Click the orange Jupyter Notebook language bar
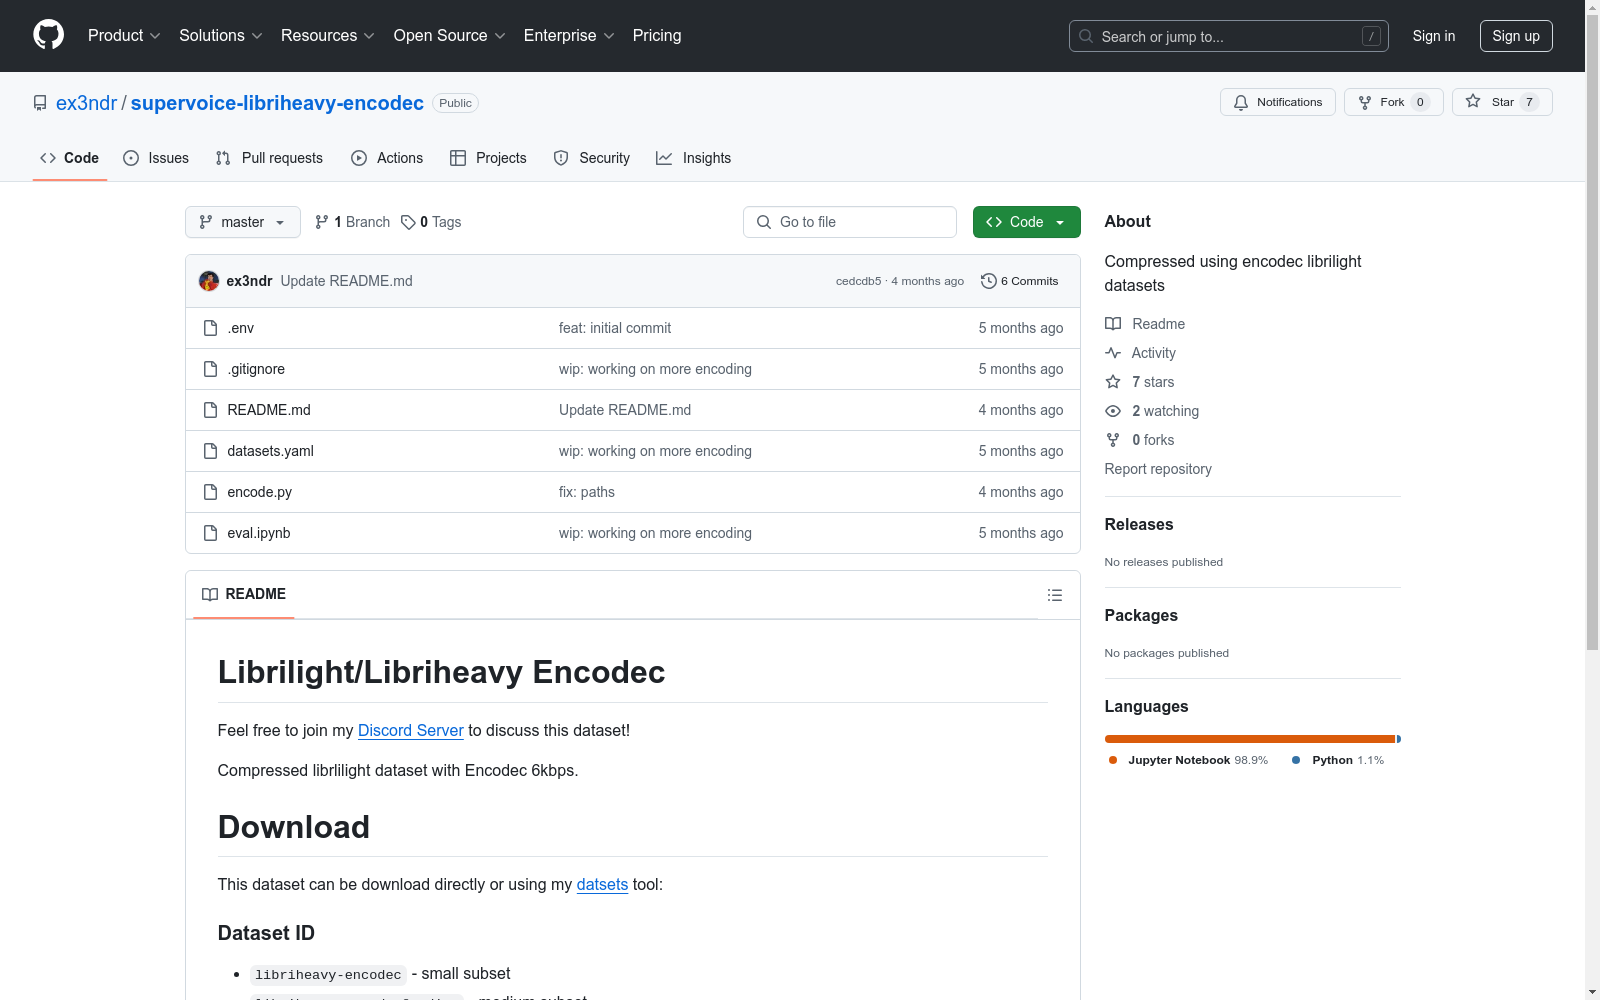This screenshot has width=1600, height=1000. (1250, 739)
